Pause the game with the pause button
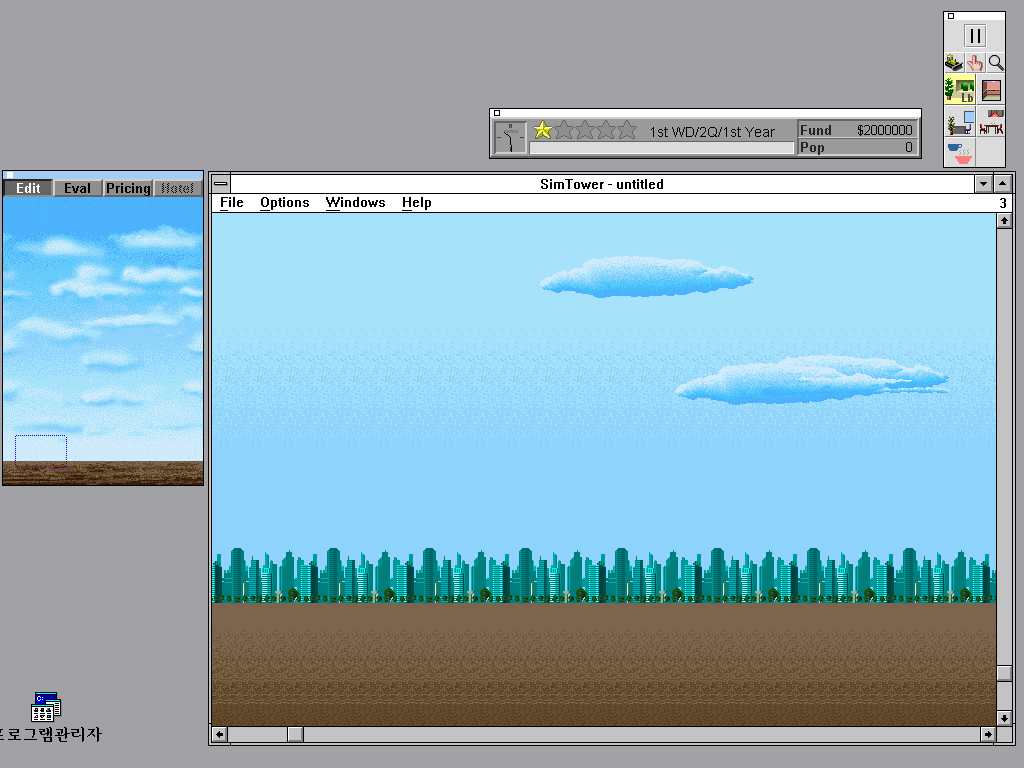1024x768 pixels. [x=975, y=36]
